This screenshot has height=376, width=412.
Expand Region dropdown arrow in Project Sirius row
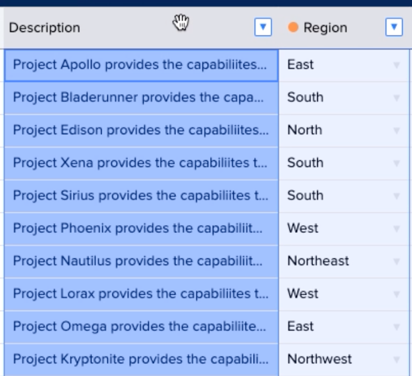(x=396, y=196)
